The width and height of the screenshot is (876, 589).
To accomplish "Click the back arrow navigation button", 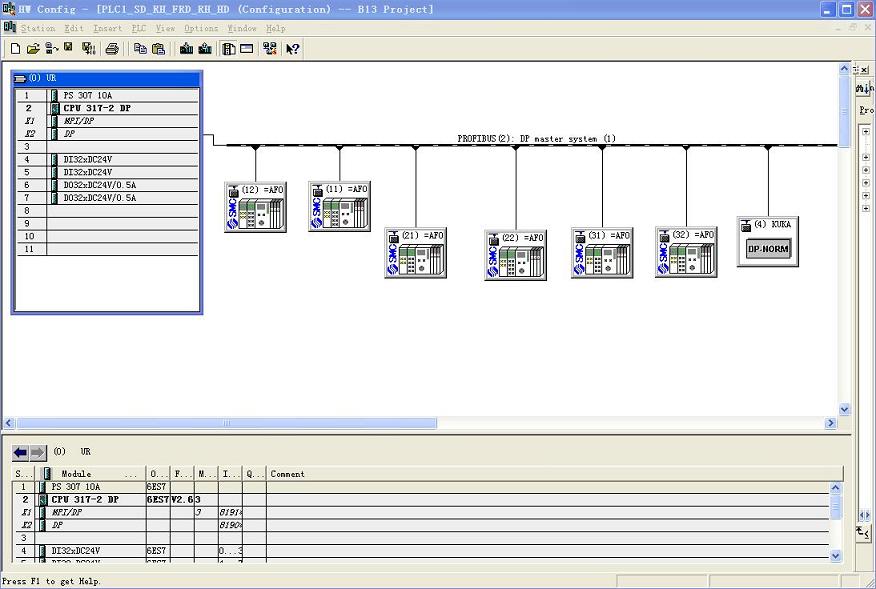I will tap(20, 452).
